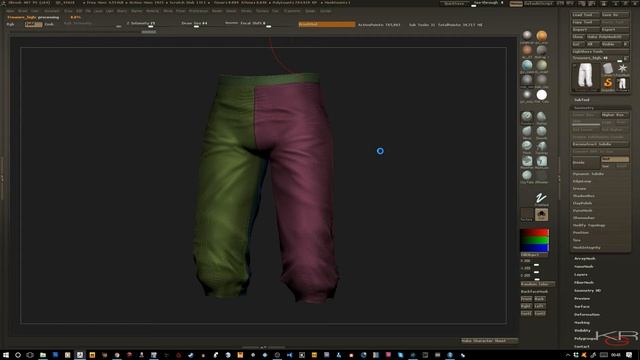
Task: Expand Modify Topology section
Action: tap(589, 225)
